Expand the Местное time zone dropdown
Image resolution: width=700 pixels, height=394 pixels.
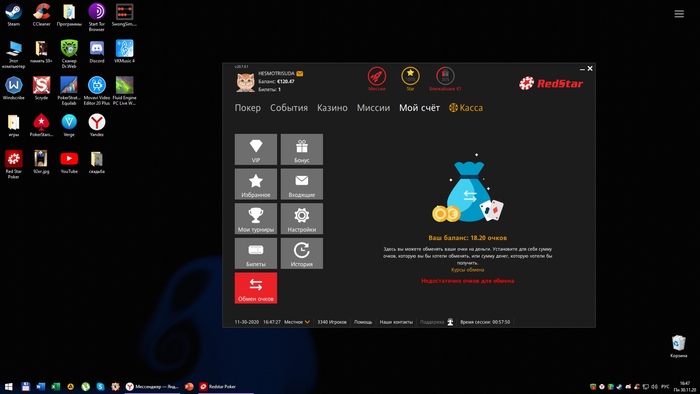click(x=297, y=322)
